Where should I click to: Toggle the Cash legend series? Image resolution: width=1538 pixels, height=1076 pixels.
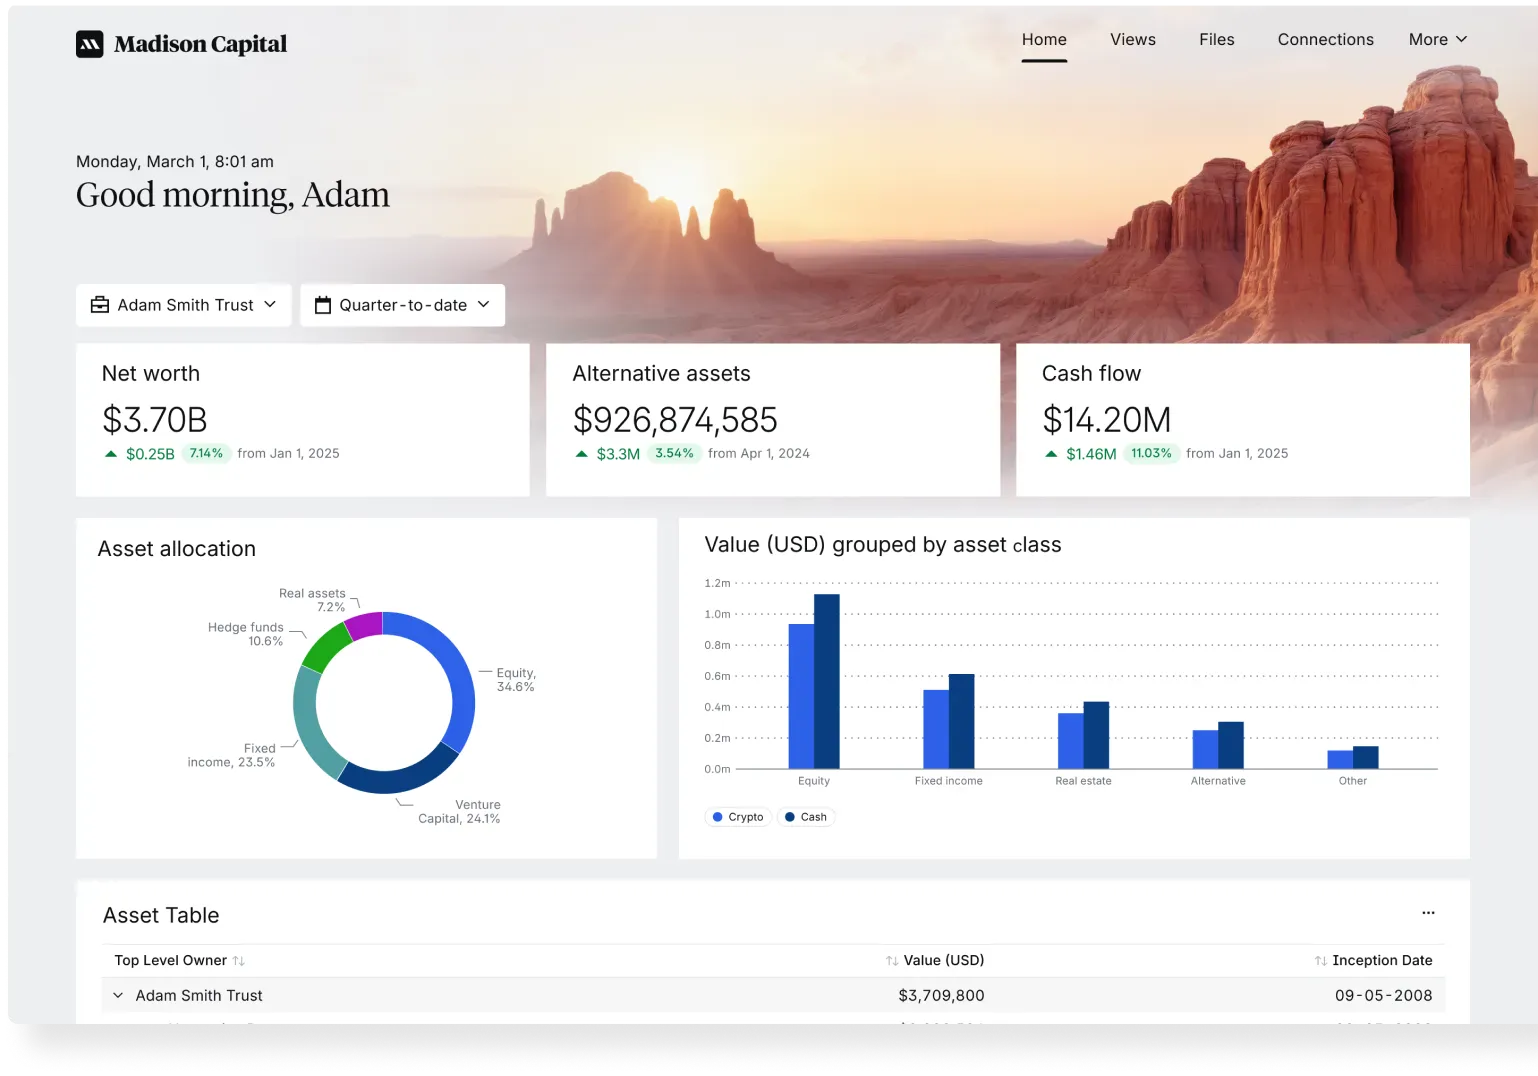805,817
